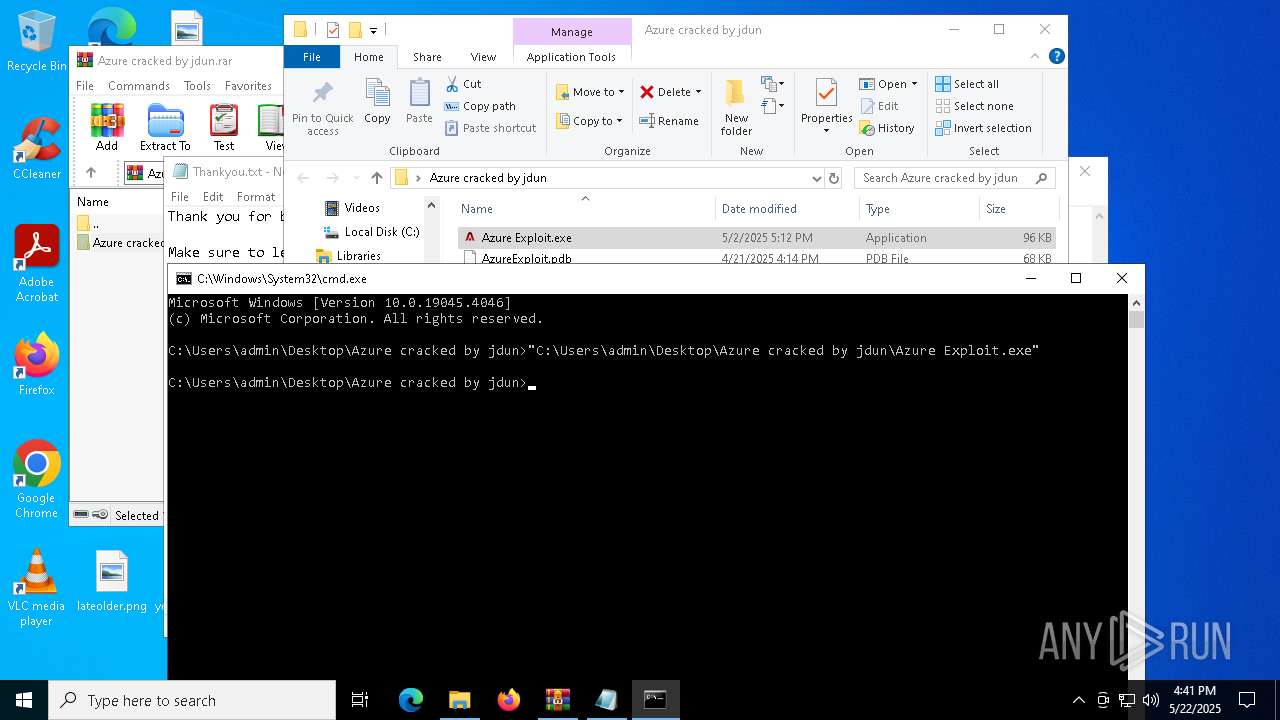Click Paste shortcut in ribbon
Image resolution: width=1280 pixels, height=720 pixels.
(490, 128)
